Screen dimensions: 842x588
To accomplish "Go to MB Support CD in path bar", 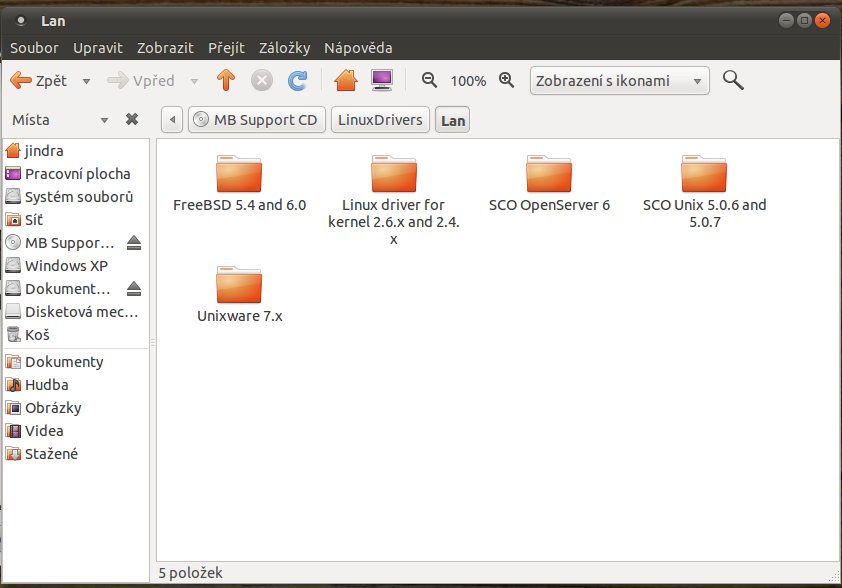I will tap(257, 120).
